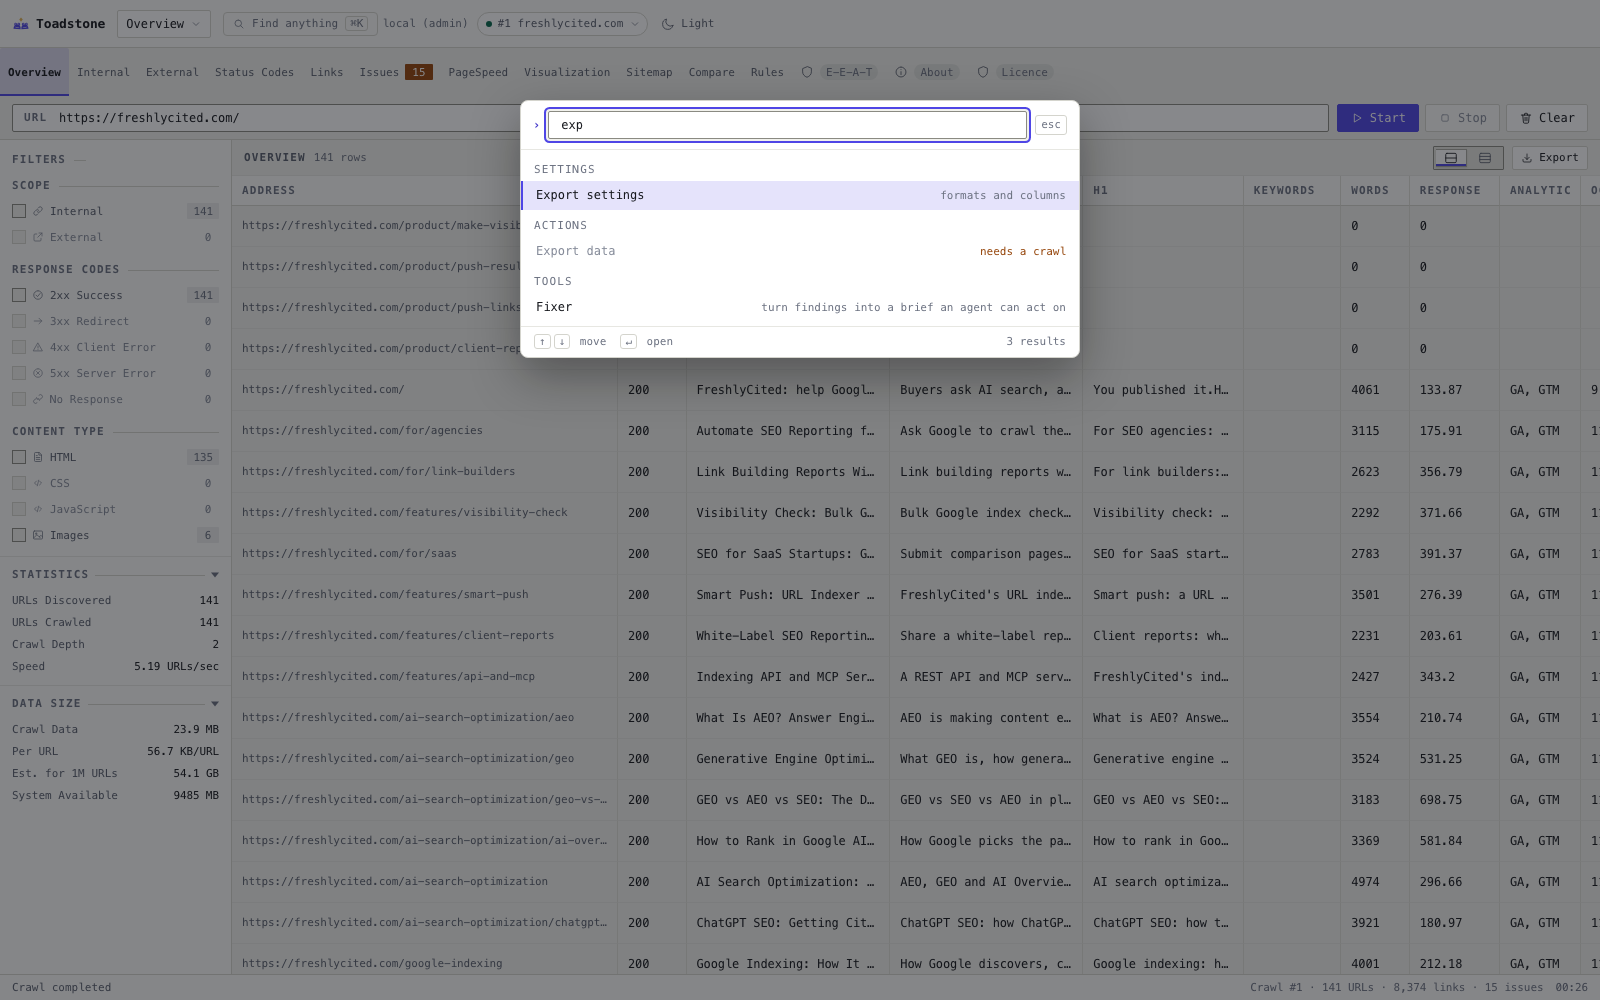Check the Images content type checkbox

coord(19,535)
